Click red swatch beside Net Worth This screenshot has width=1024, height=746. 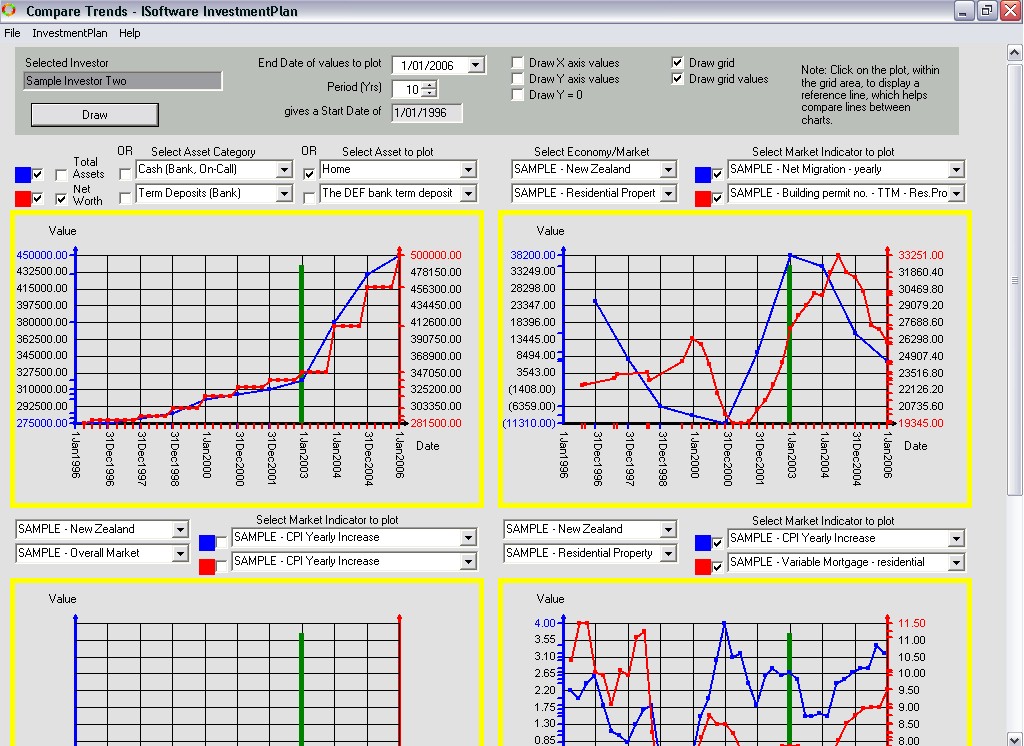23,199
